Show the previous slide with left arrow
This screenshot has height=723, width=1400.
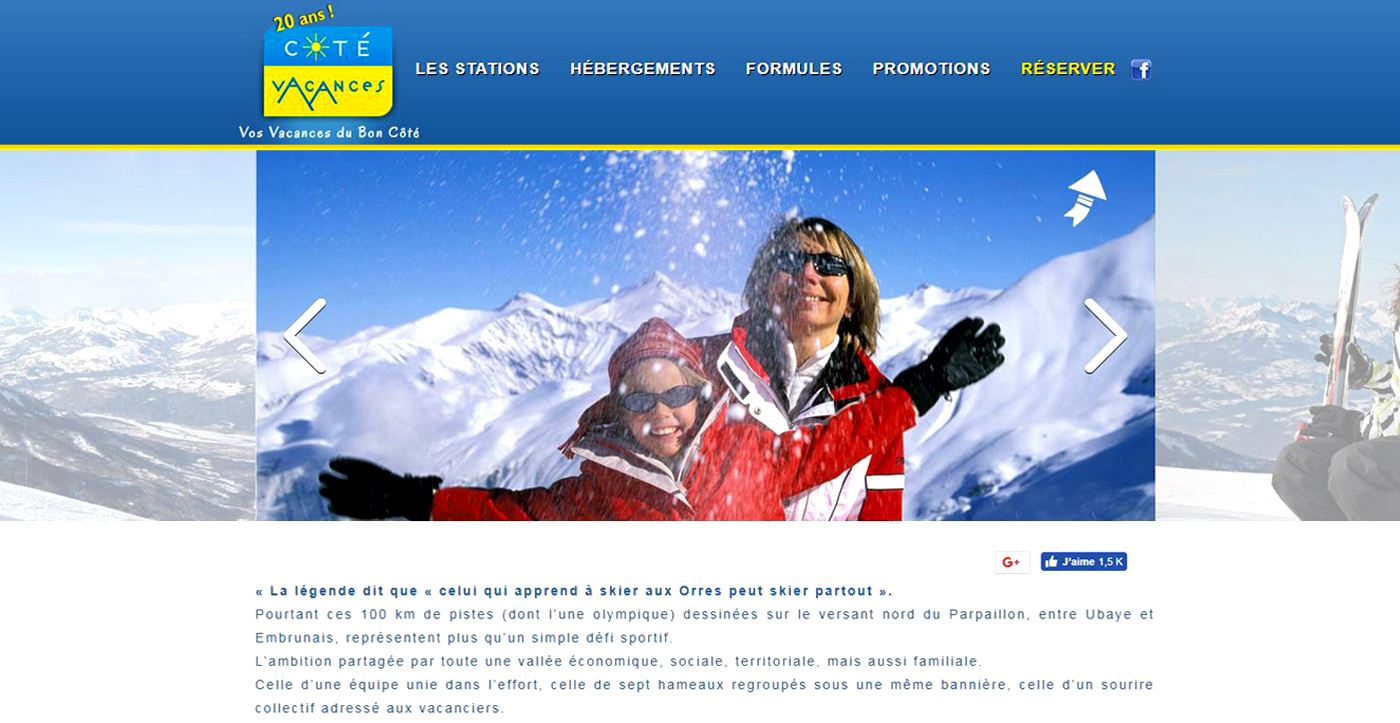coord(305,336)
